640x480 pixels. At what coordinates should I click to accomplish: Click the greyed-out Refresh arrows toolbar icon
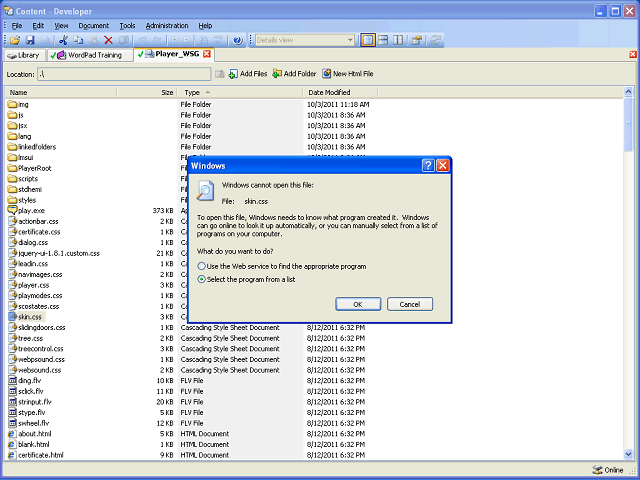pyautogui.click(x=435, y=40)
